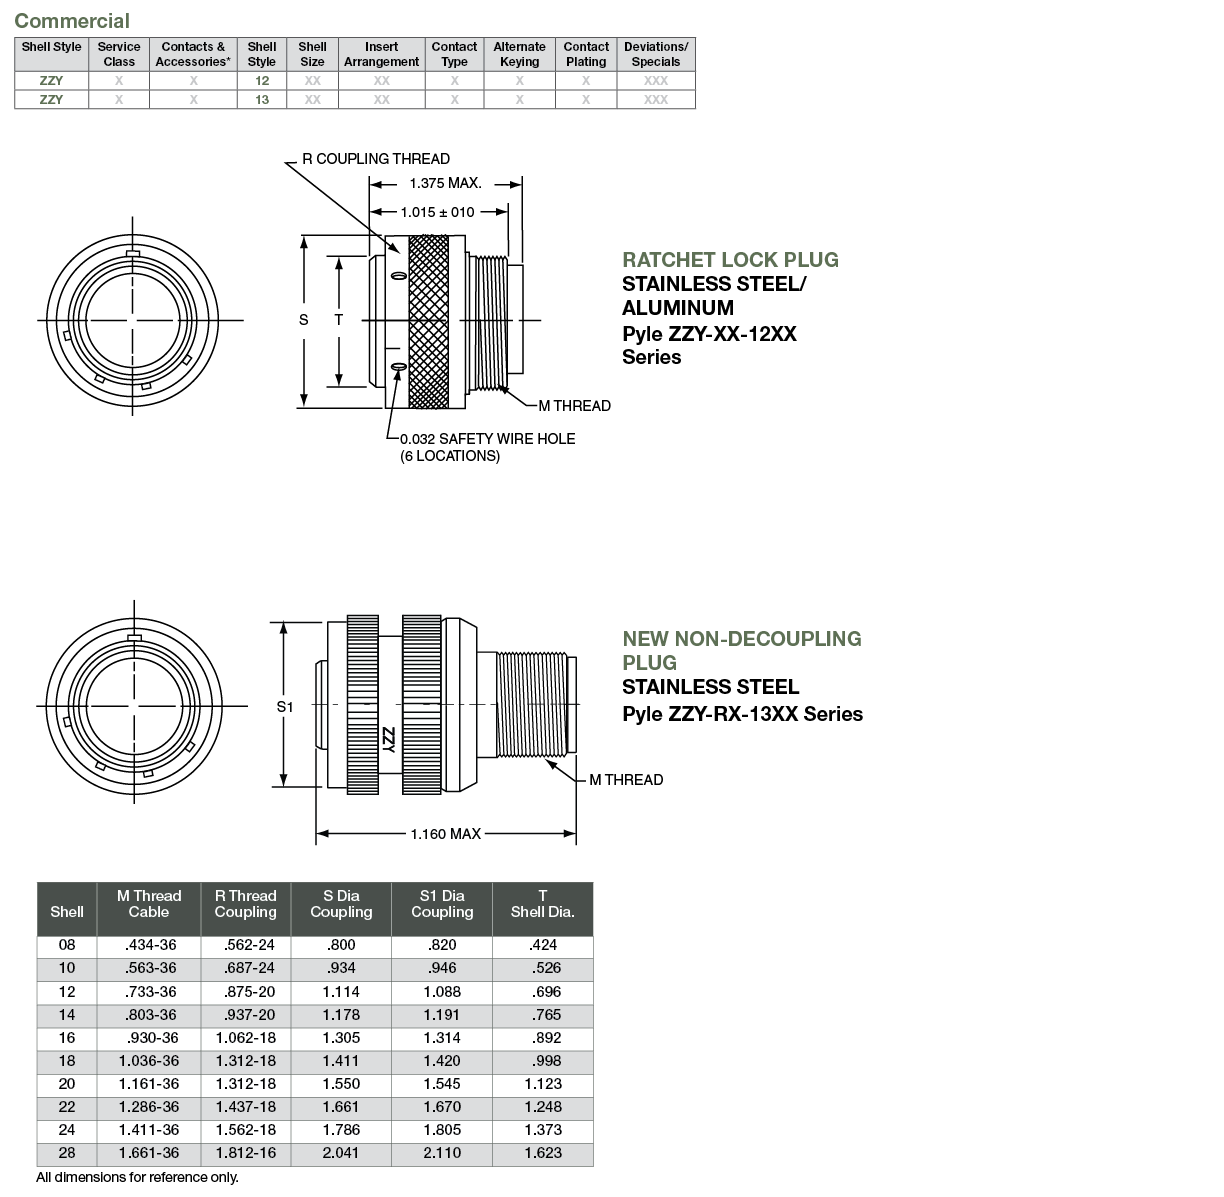1224x1197 pixels.
Task: Select the "2.041" S Dia cell
Action: (341, 1153)
